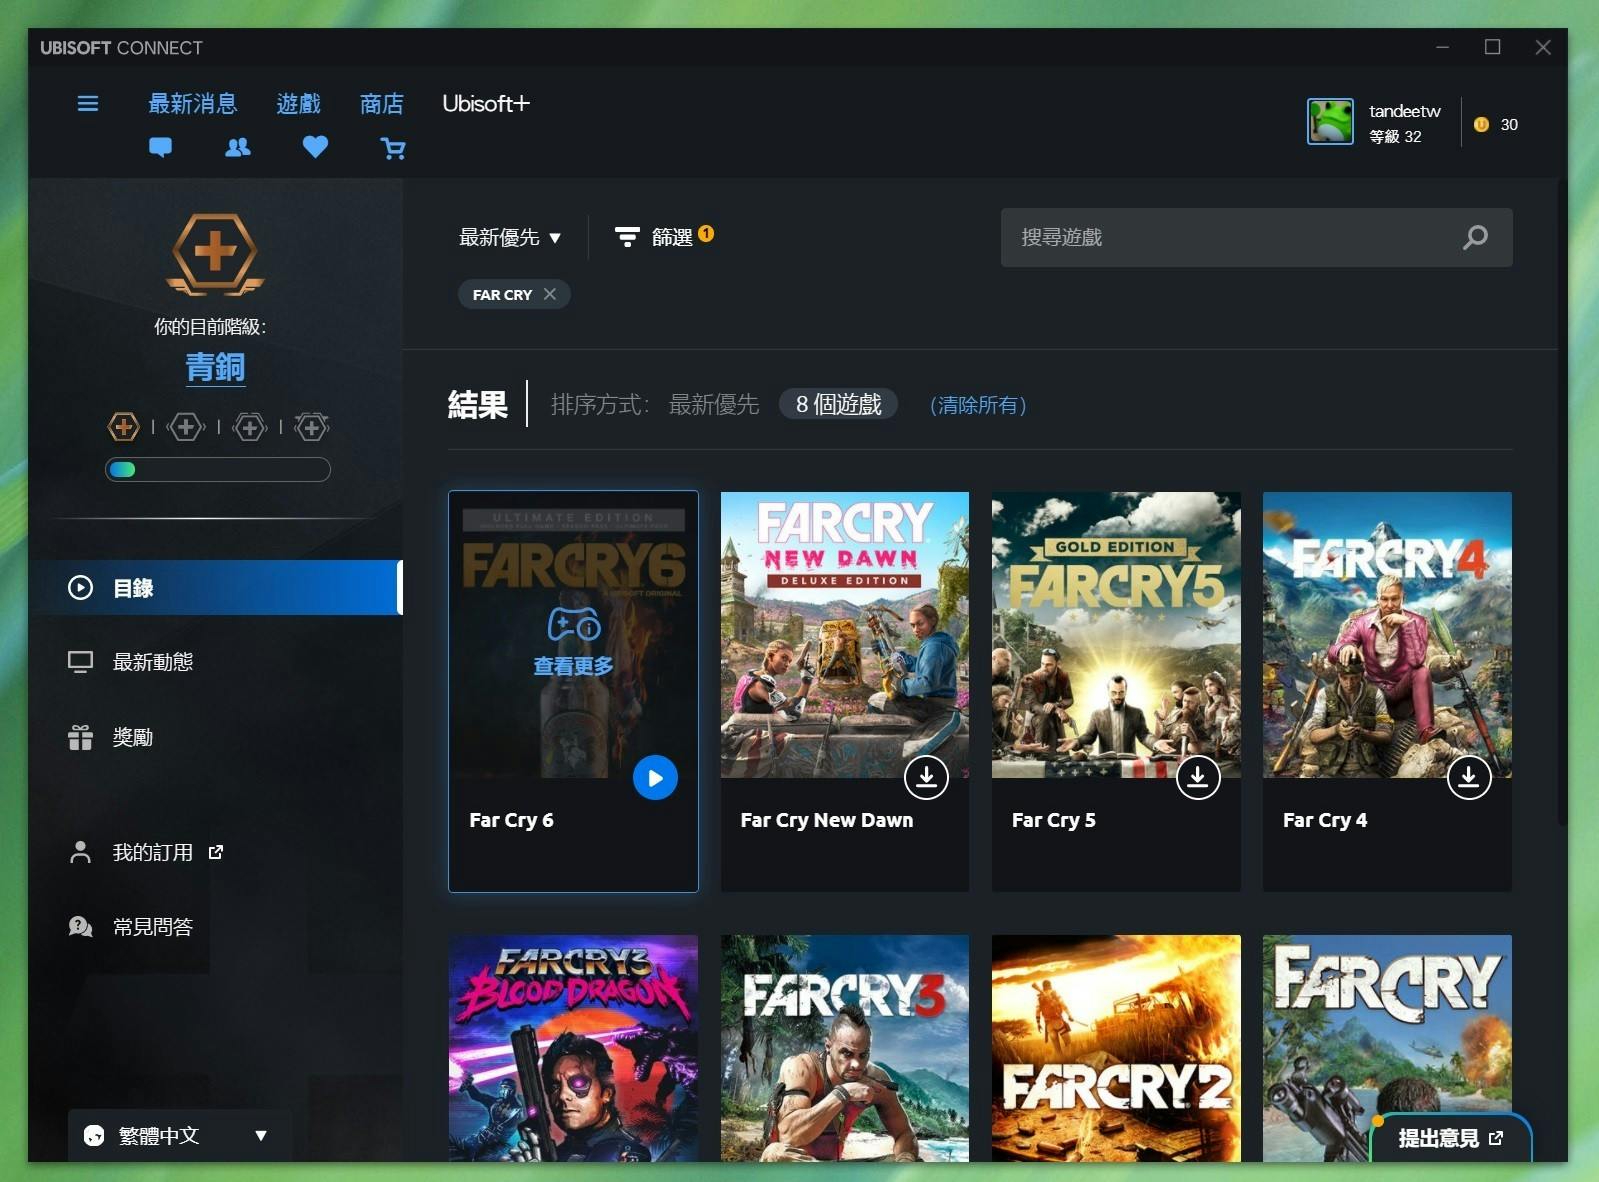
Task: Click the vertical scrollbar of the game list
Action: 1562,503
